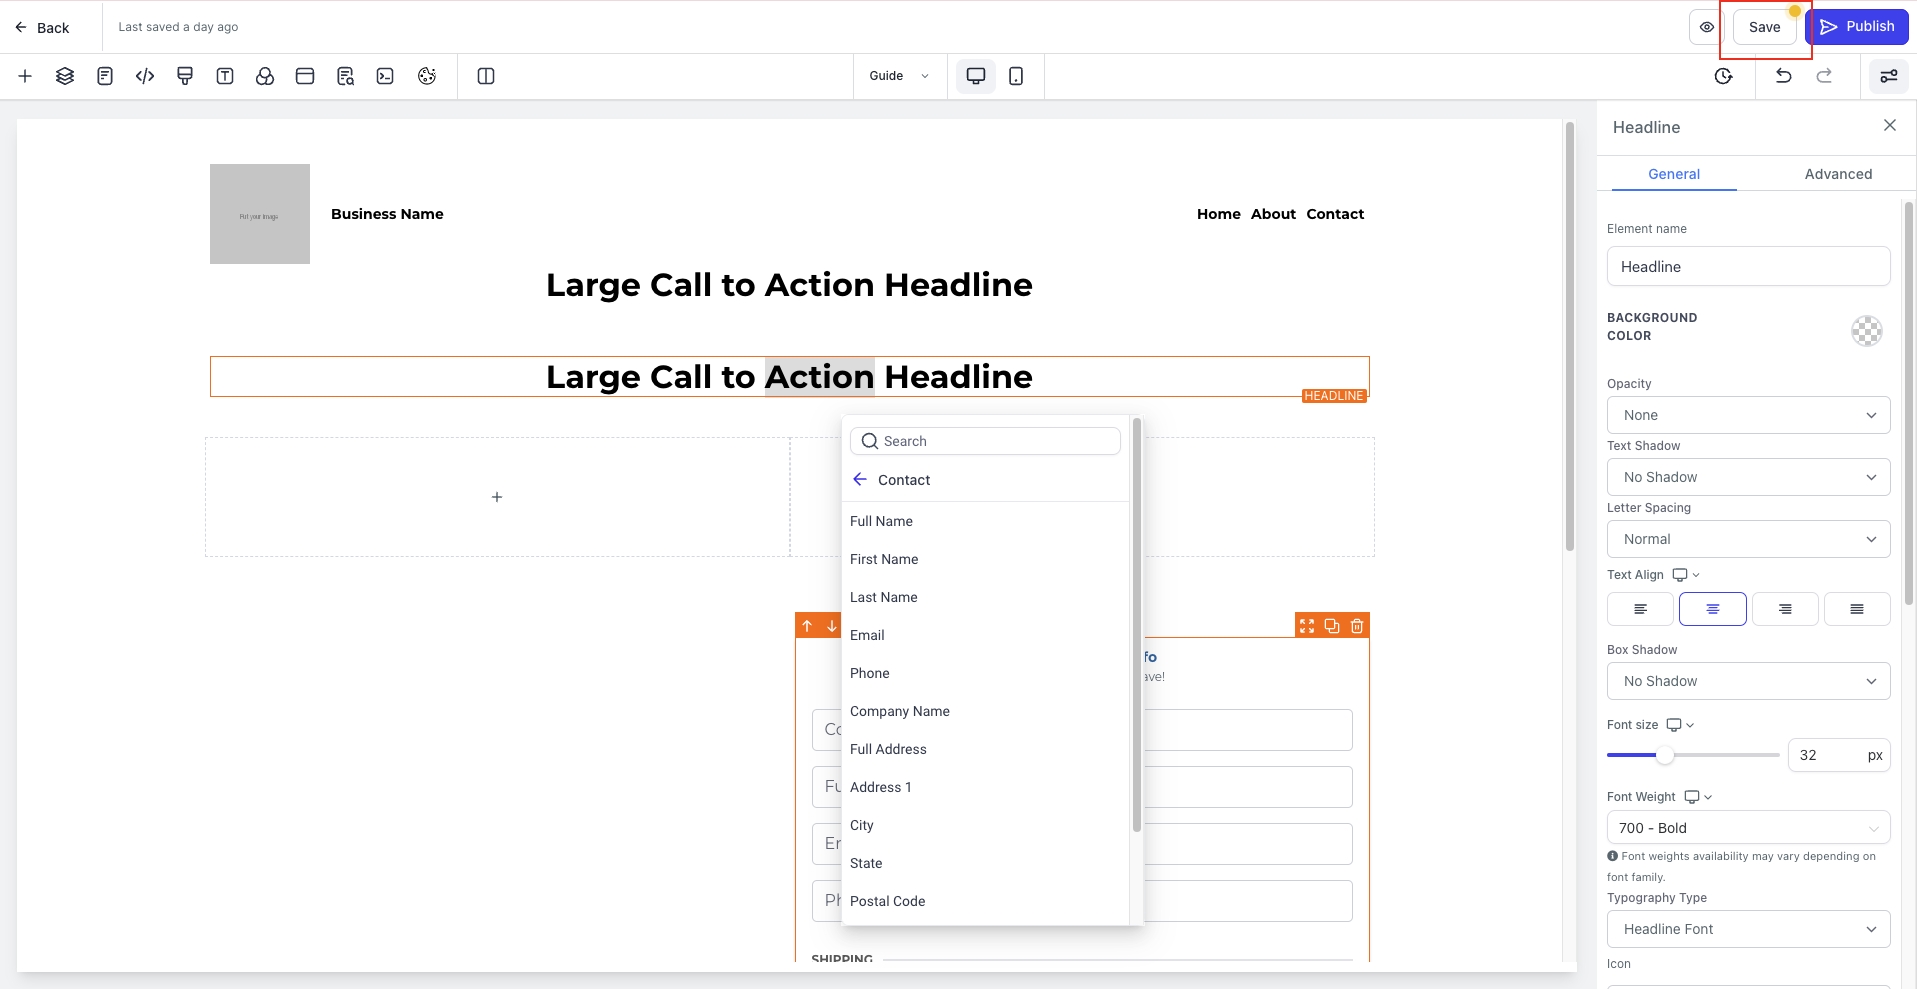Click the custom values Search field
This screenshot has width=1917, height=989.
985,441
